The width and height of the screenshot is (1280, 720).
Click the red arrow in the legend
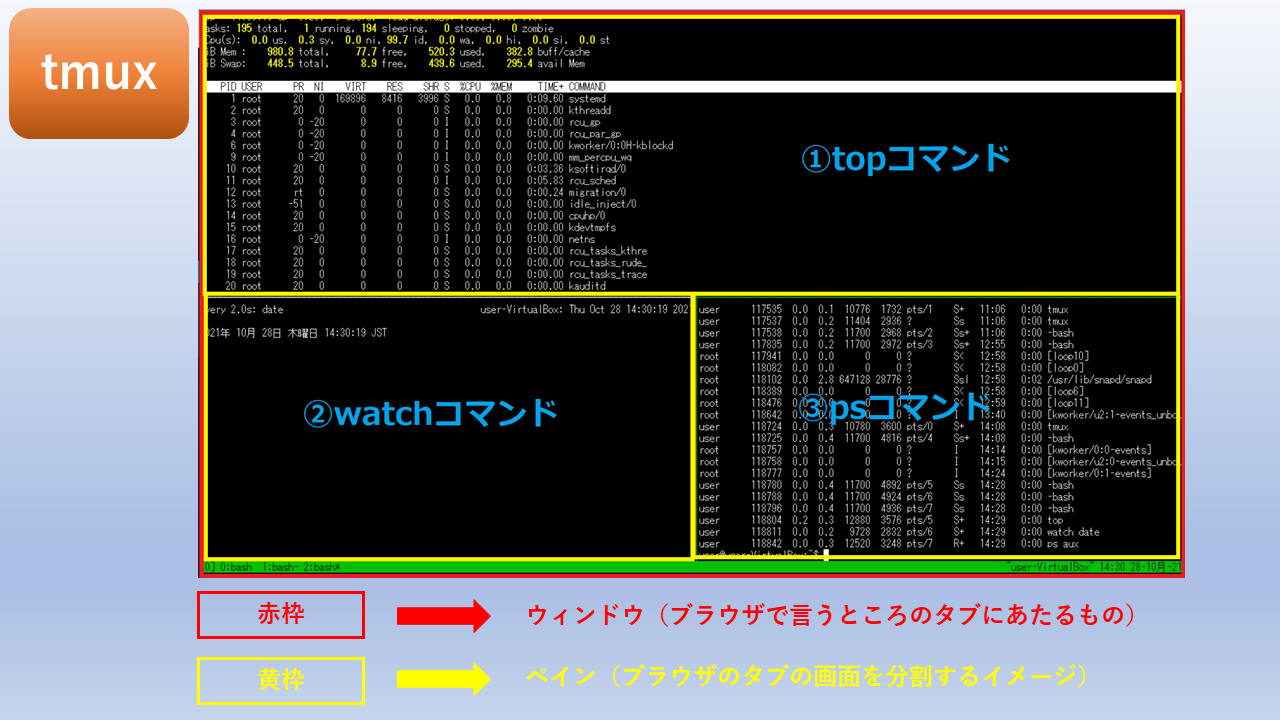(x=443, y=616)
